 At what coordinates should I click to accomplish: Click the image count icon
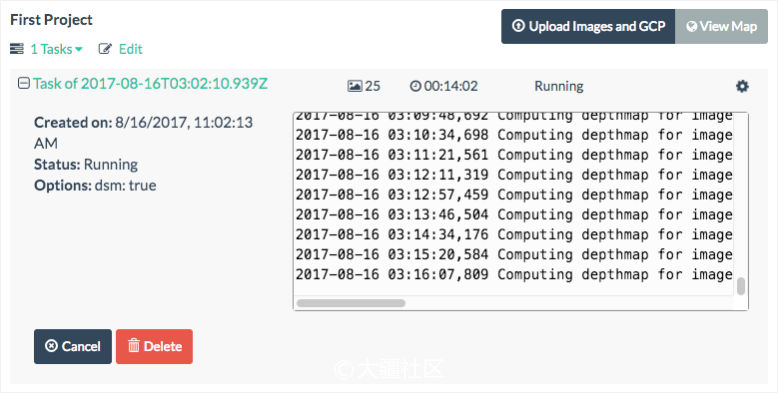(x=355, y=86)
